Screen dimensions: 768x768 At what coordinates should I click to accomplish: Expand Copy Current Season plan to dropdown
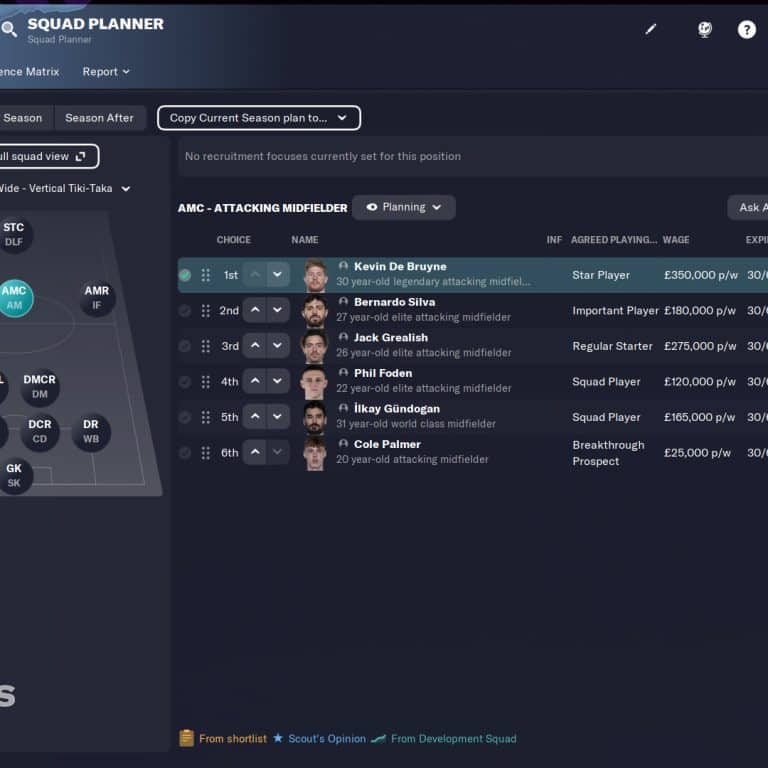[258, 118]
